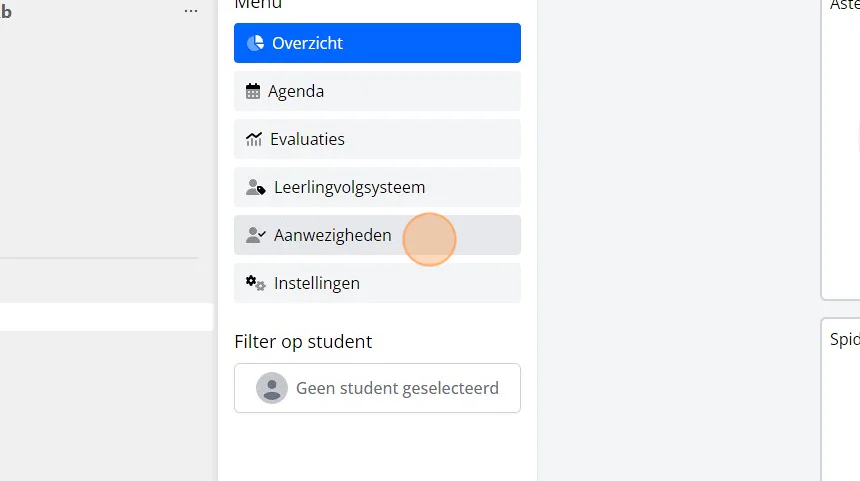
Task: Open the Agenda menu entry
Action: pyautogui.click(x=377, y=91)
